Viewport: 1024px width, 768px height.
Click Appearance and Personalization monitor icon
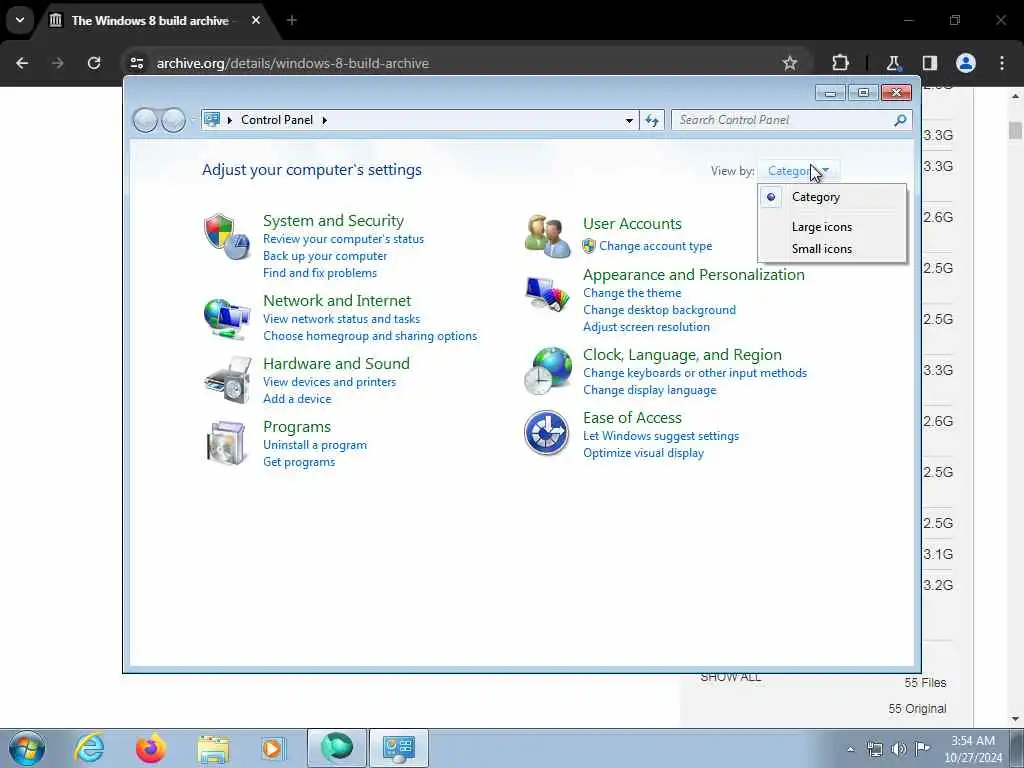pos(547,295)
